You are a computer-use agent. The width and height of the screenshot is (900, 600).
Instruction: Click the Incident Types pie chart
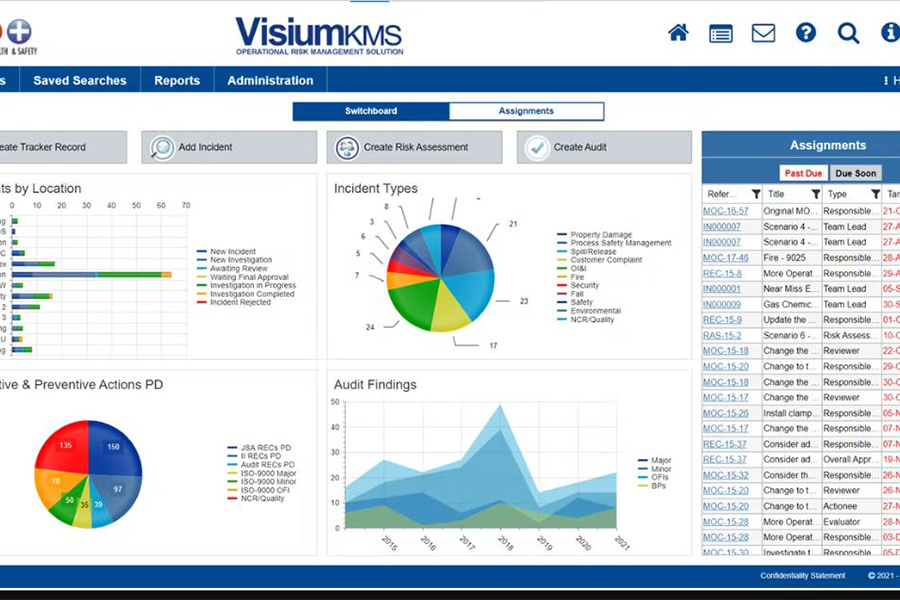(440, 278)
